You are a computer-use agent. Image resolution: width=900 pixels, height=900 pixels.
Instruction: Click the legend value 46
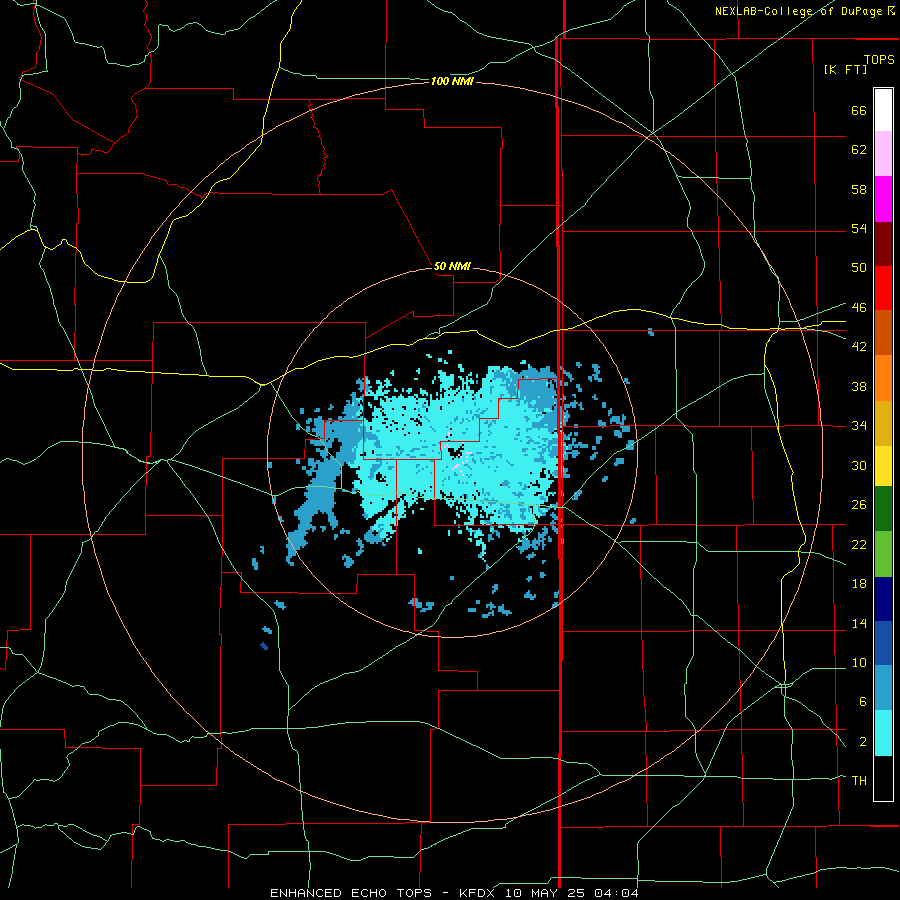tap(859, 307)
